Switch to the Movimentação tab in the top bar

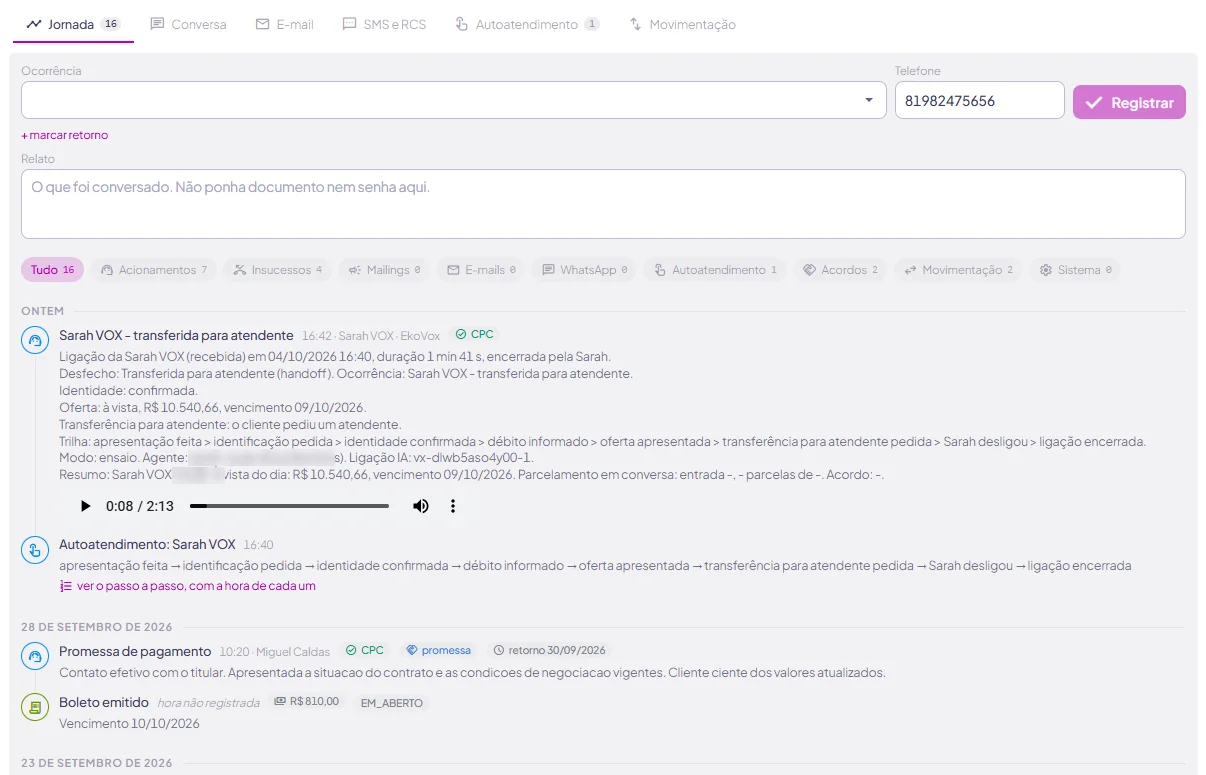tap(682, 24)
